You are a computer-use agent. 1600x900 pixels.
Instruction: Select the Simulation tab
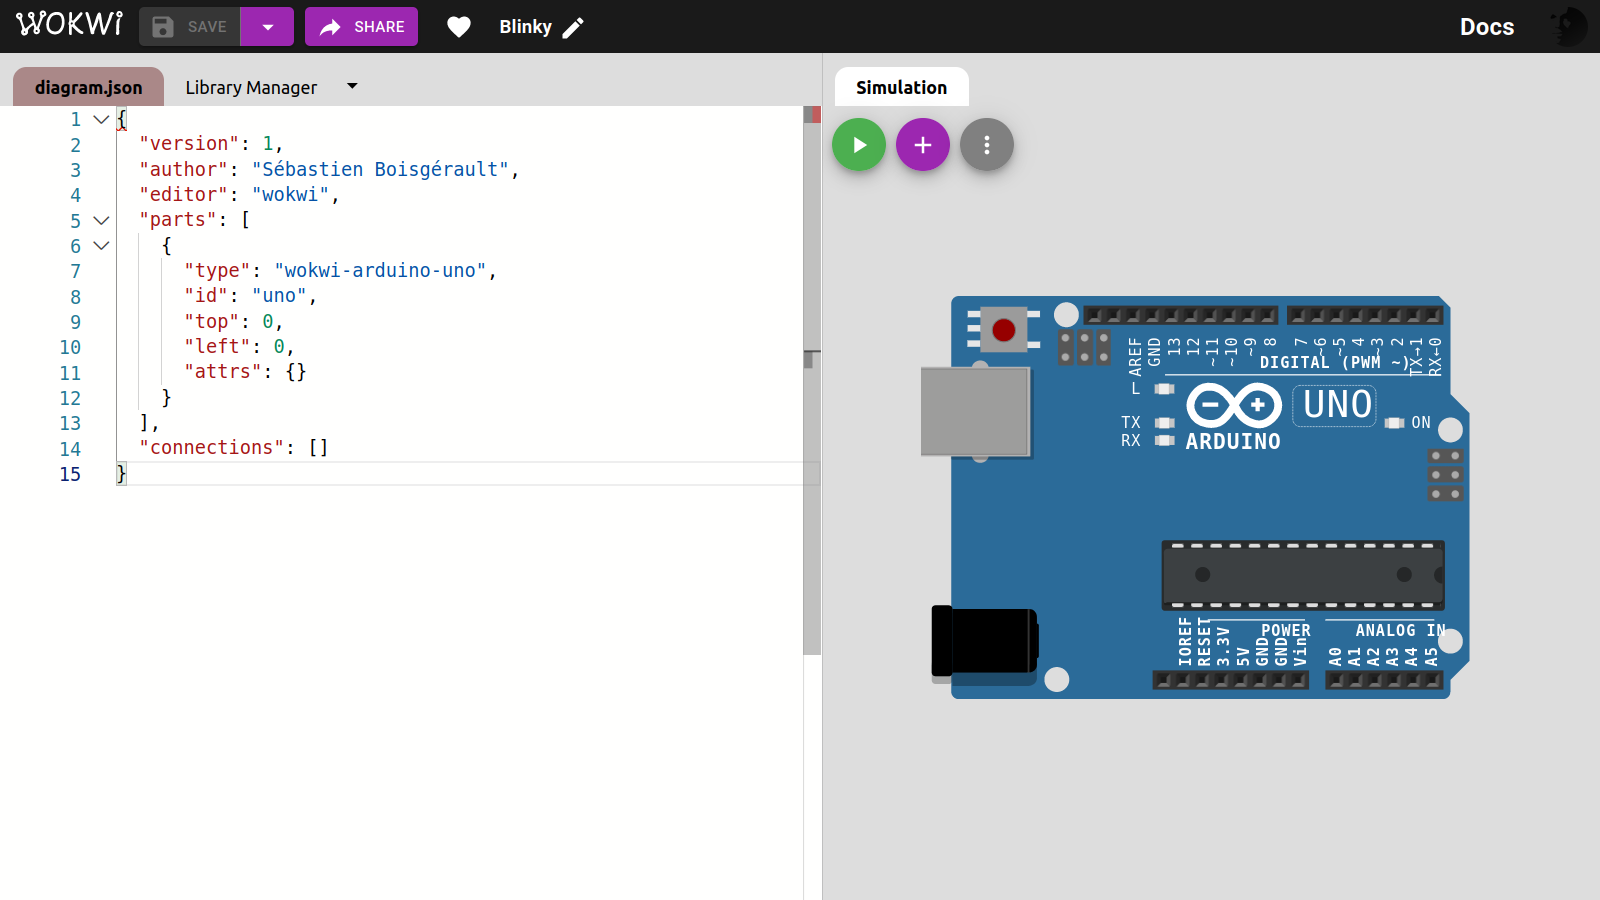[x=901, y=87]
